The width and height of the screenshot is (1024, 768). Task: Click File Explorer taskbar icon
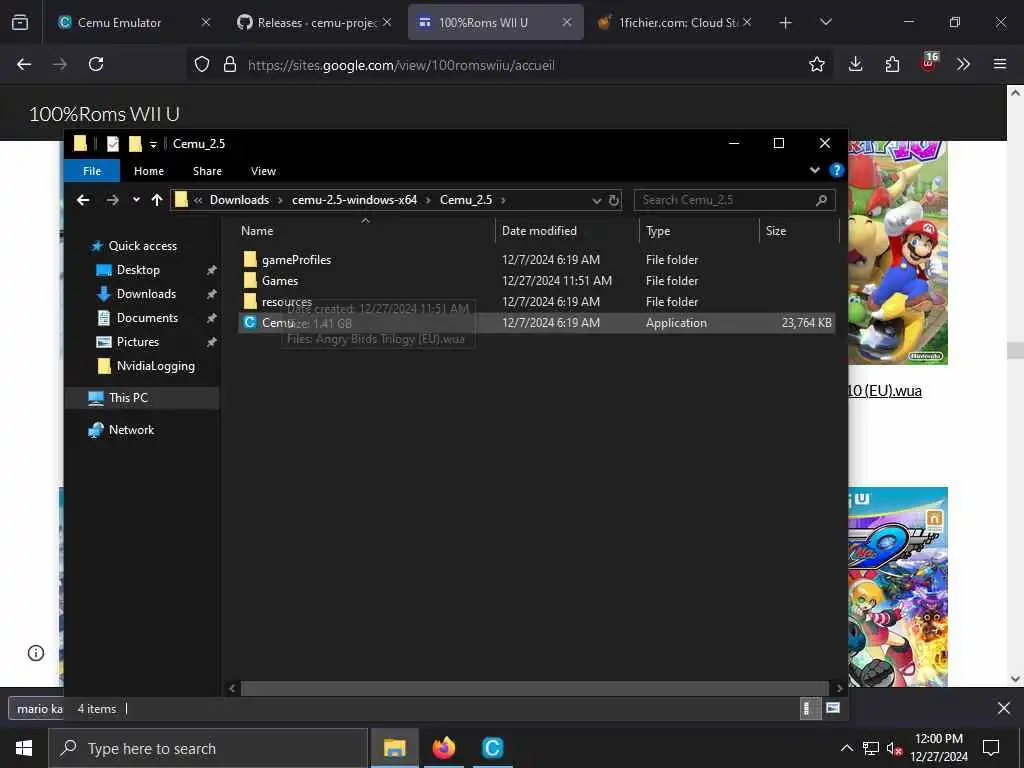pyautogui.click(x=394, y=748)
